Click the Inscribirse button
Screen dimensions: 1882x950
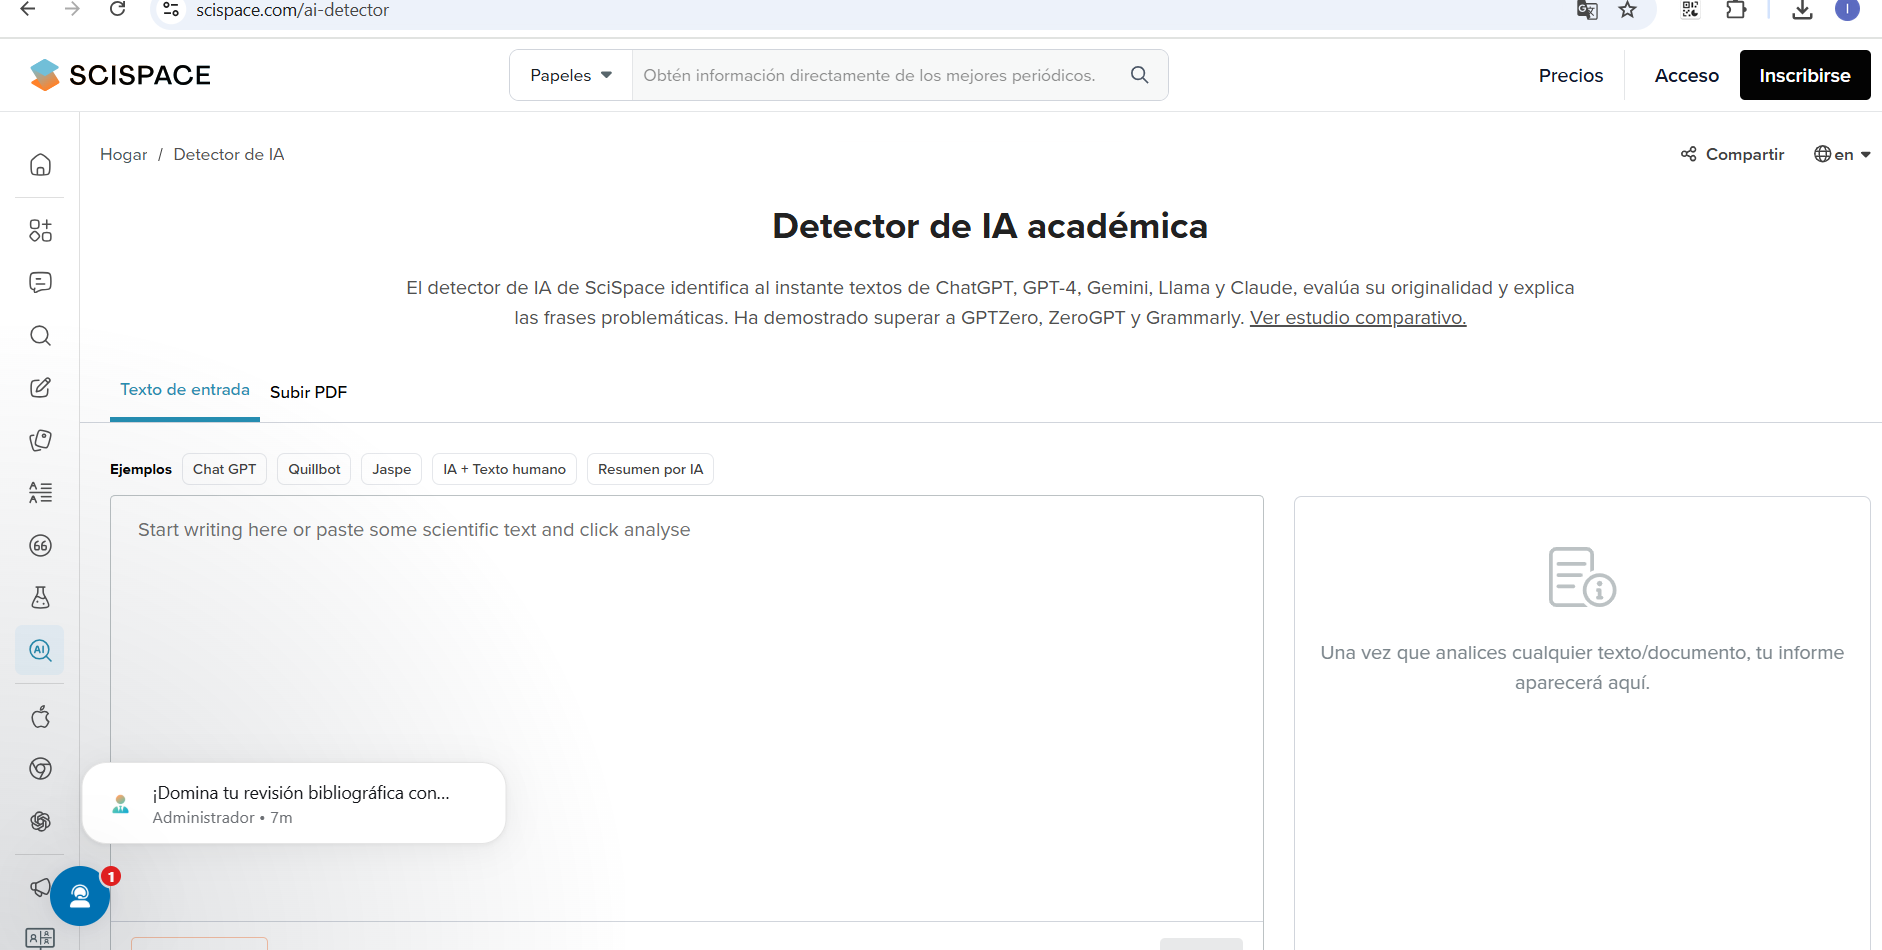[1804, 76]
